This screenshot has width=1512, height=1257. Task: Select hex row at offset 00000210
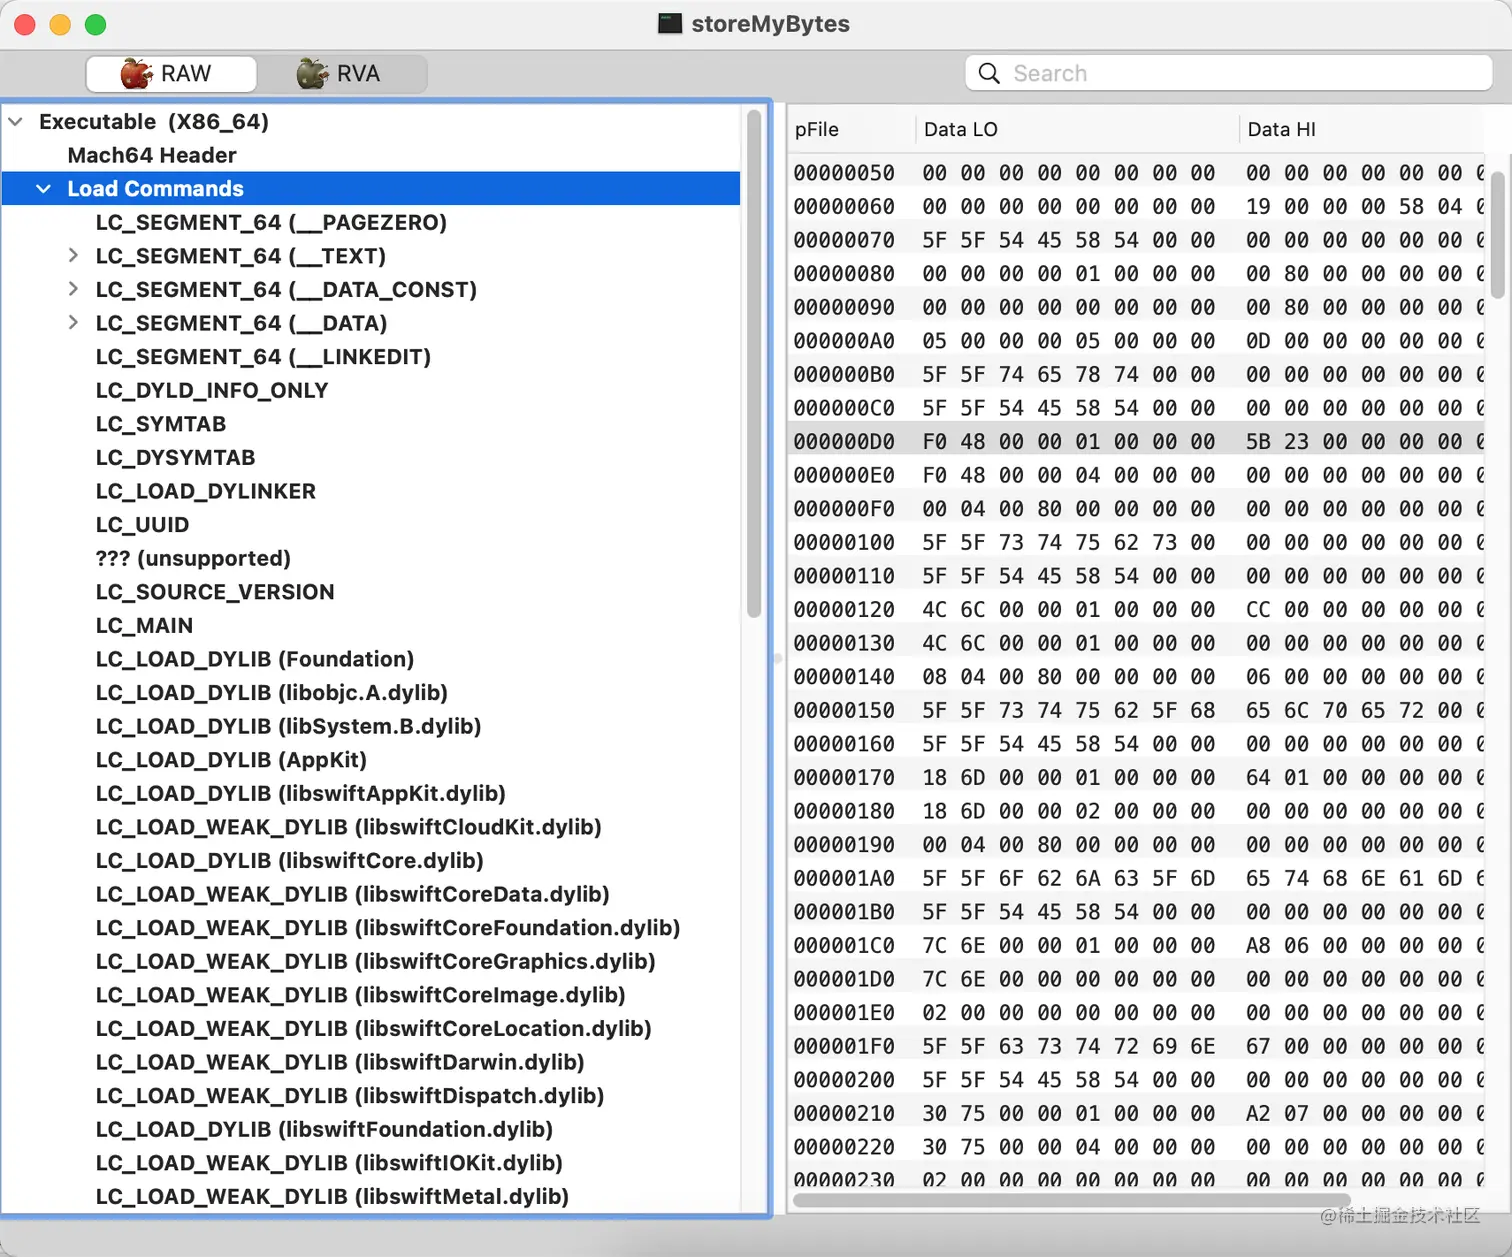coord(1138,1114)
